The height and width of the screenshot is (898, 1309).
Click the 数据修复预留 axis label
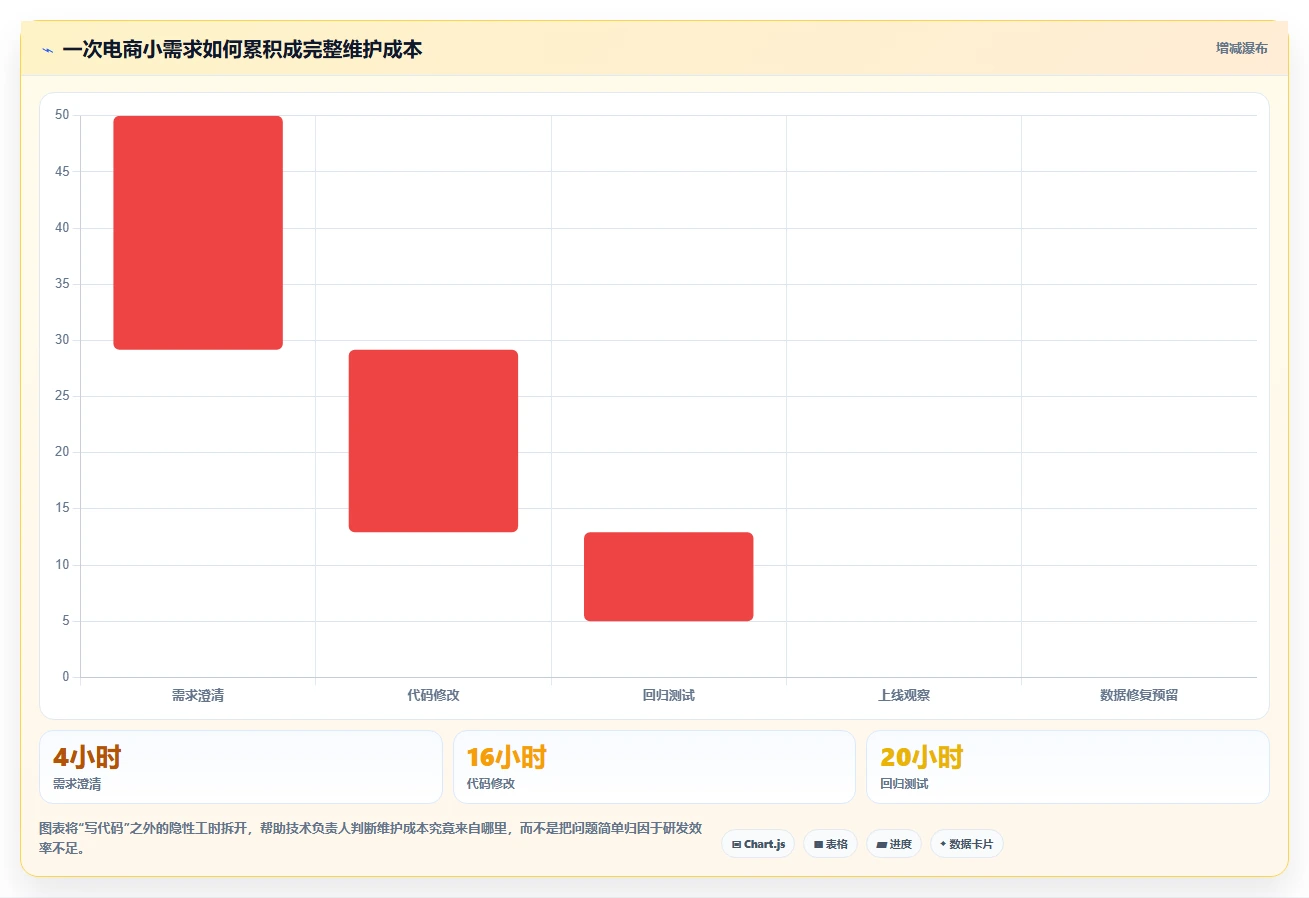click(x=1139, y=695)
